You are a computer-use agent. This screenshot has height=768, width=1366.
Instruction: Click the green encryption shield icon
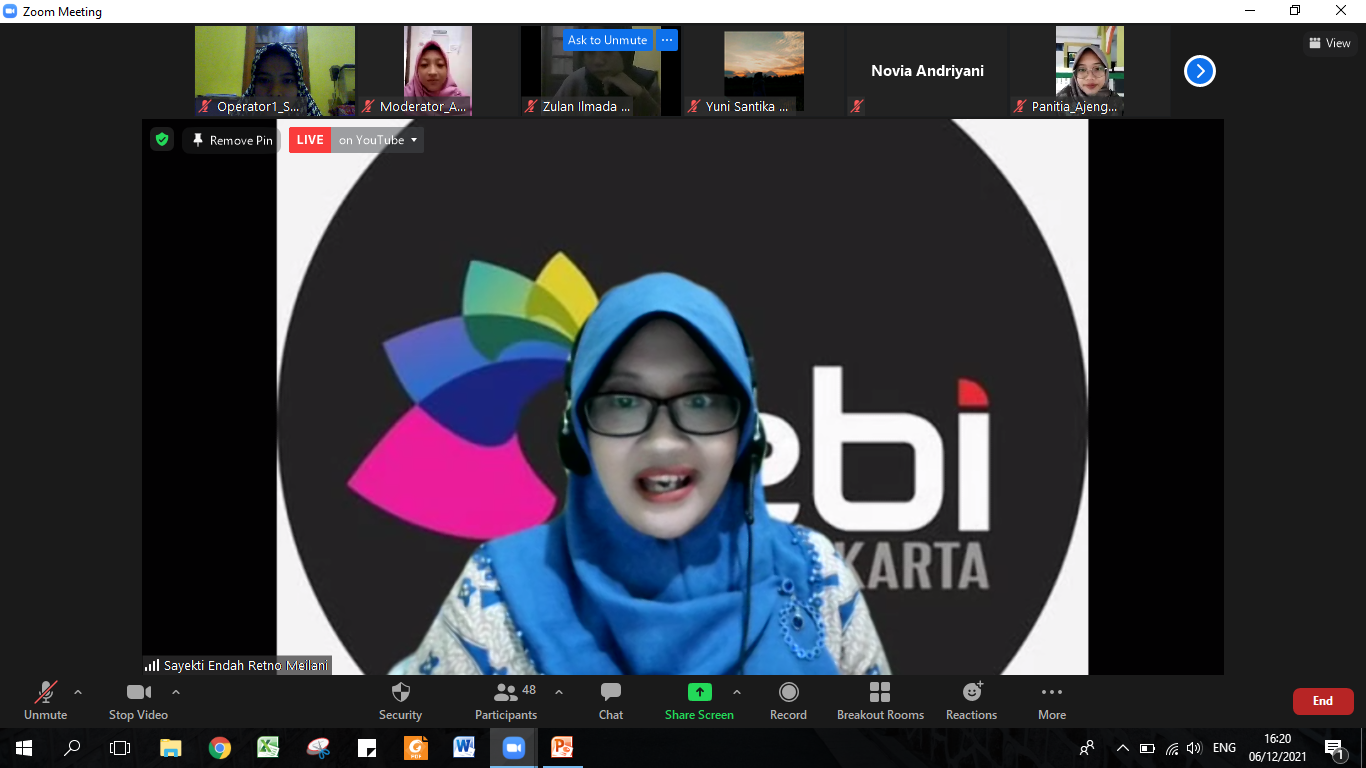(162, 140)
